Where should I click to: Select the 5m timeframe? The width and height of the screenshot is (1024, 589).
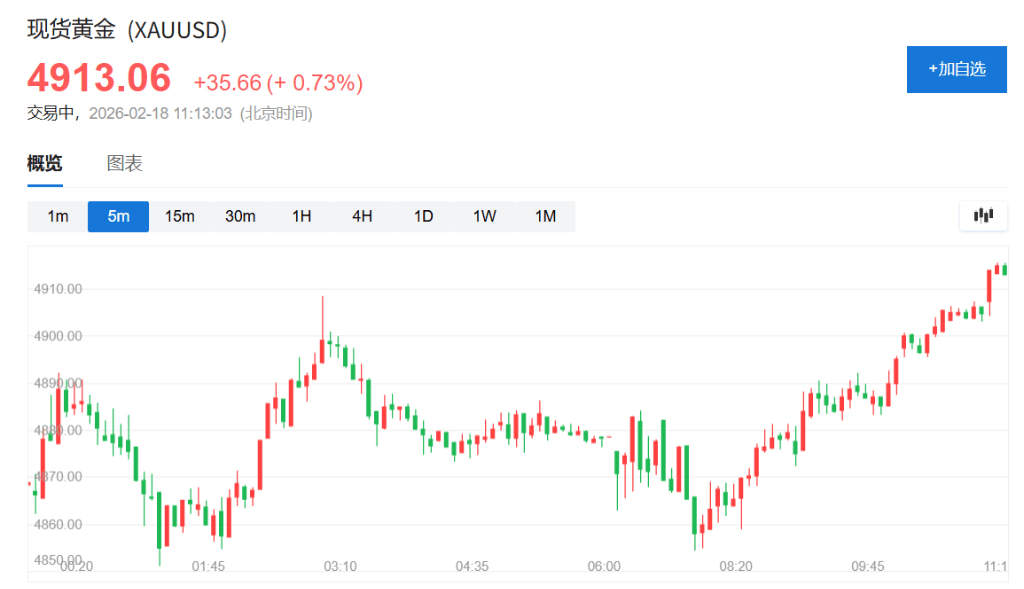click(118, 216)
